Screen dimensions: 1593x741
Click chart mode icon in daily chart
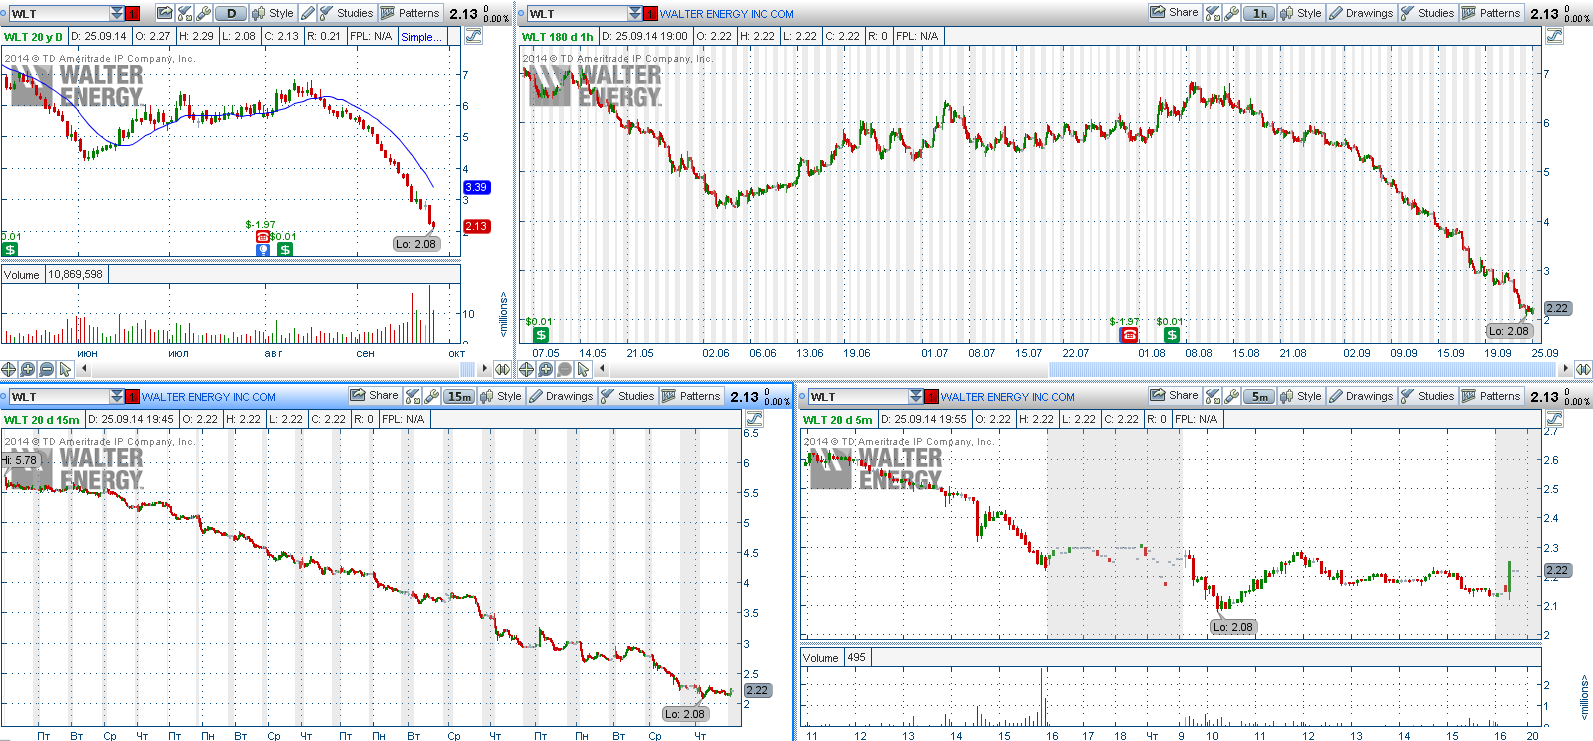point(473,36)
